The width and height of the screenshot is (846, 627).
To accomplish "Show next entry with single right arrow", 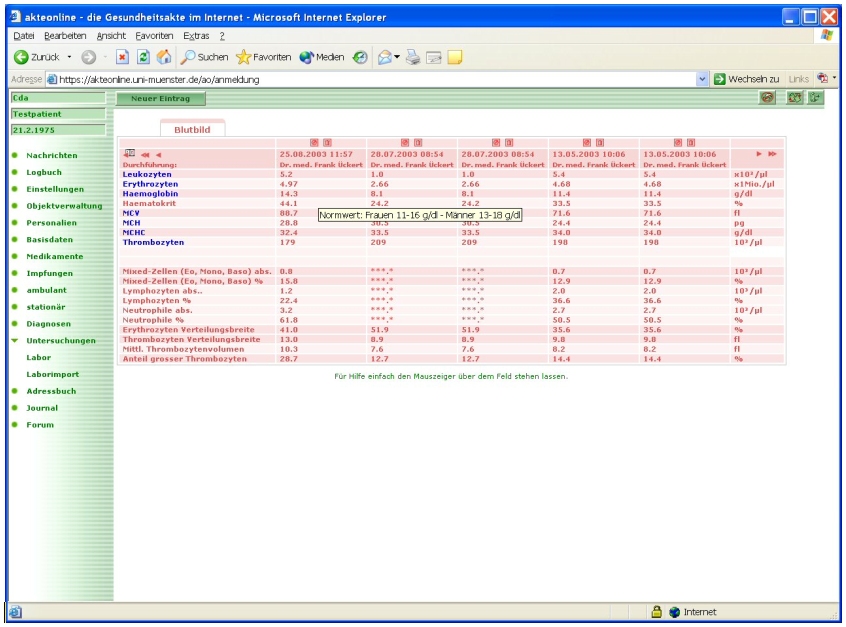I will tap(759, 154).
